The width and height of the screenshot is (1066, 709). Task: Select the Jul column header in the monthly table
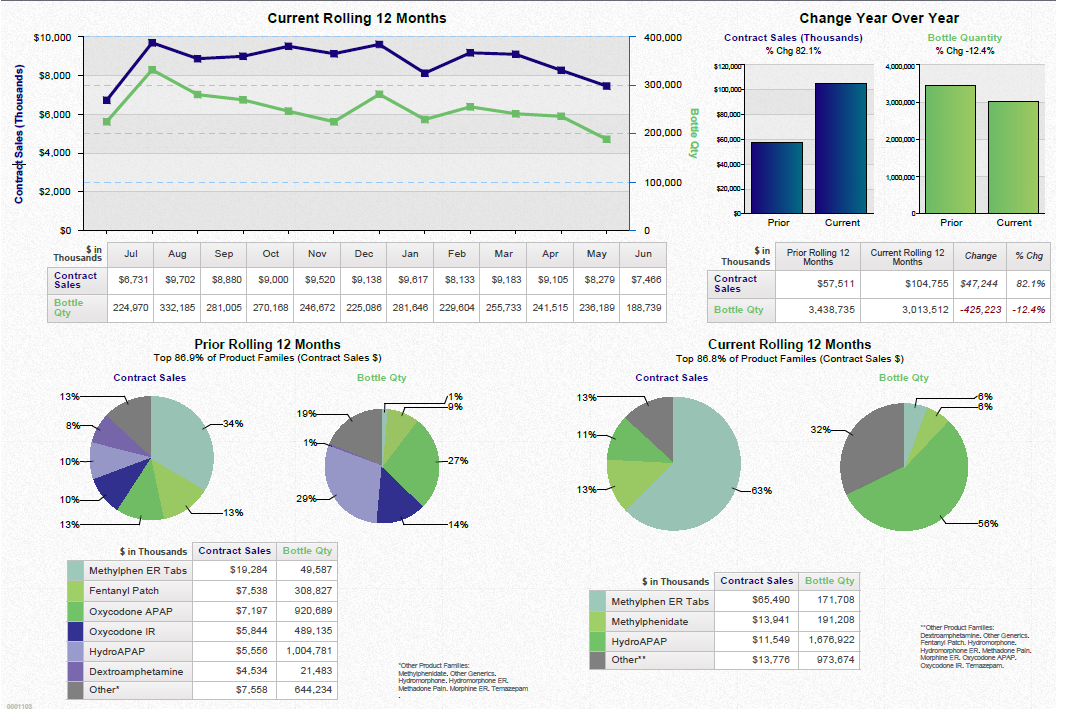click(130, 254)
